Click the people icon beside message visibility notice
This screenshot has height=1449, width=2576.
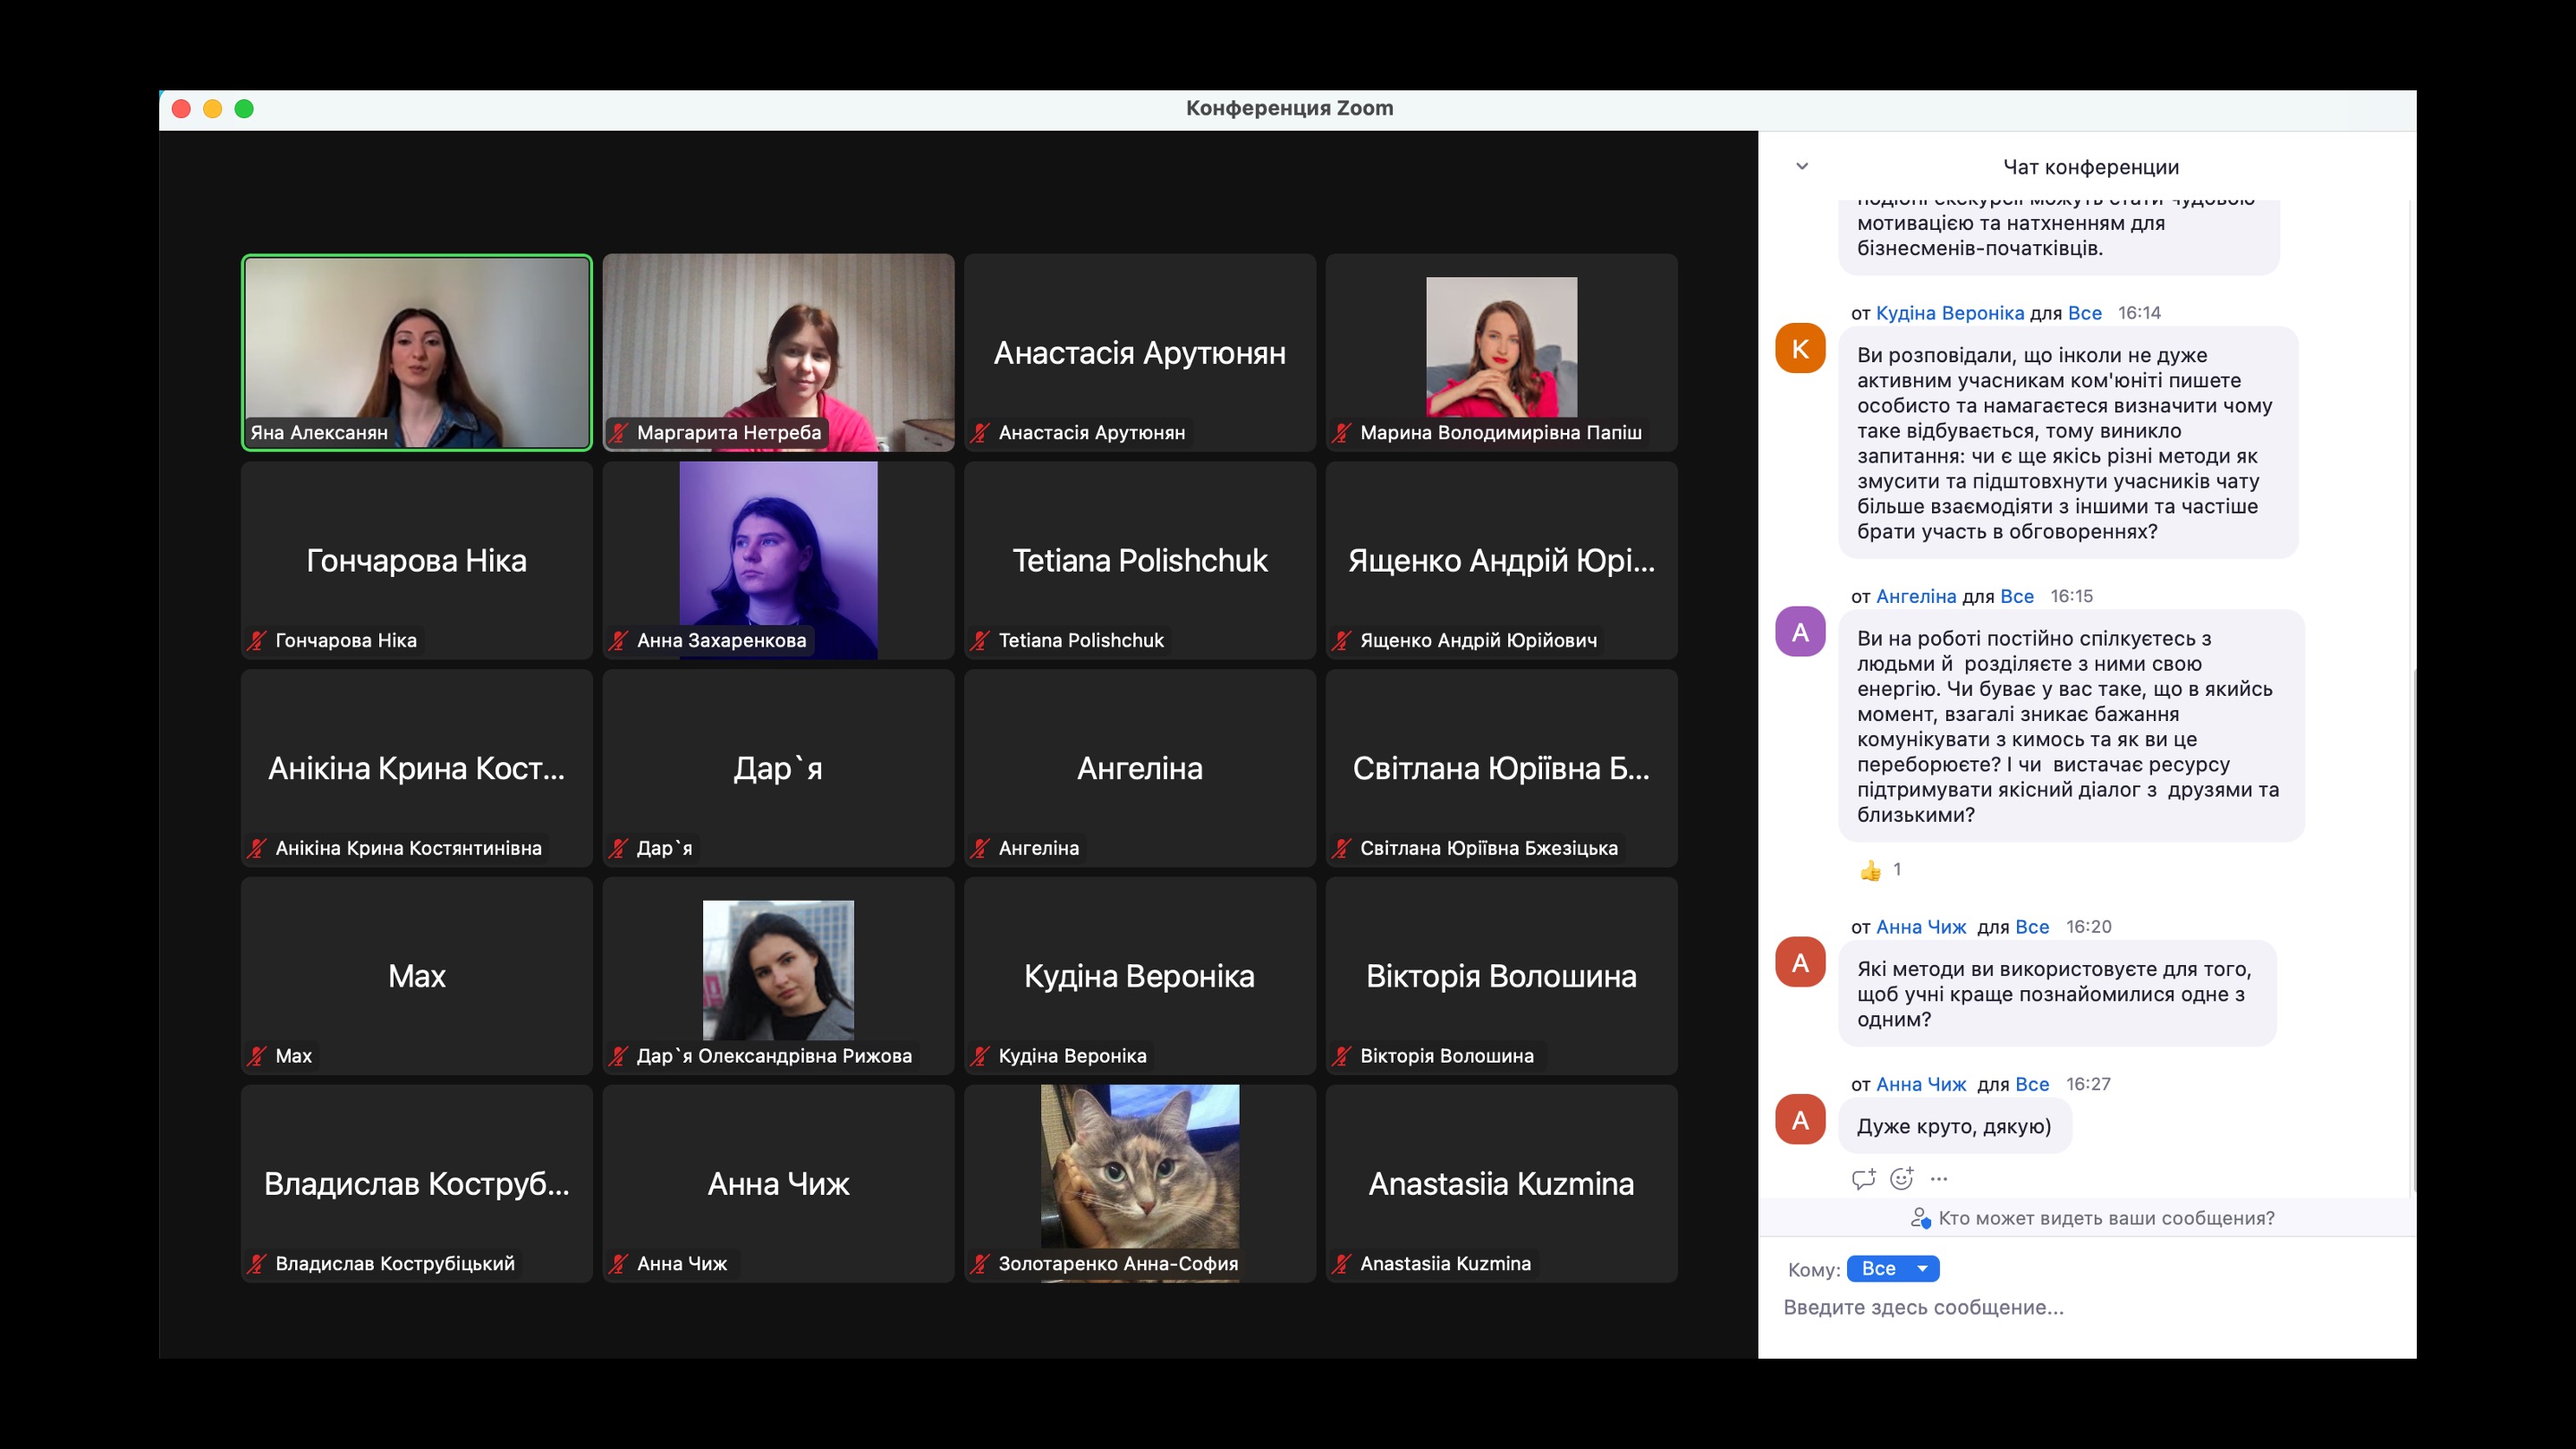point(1920,1218)
